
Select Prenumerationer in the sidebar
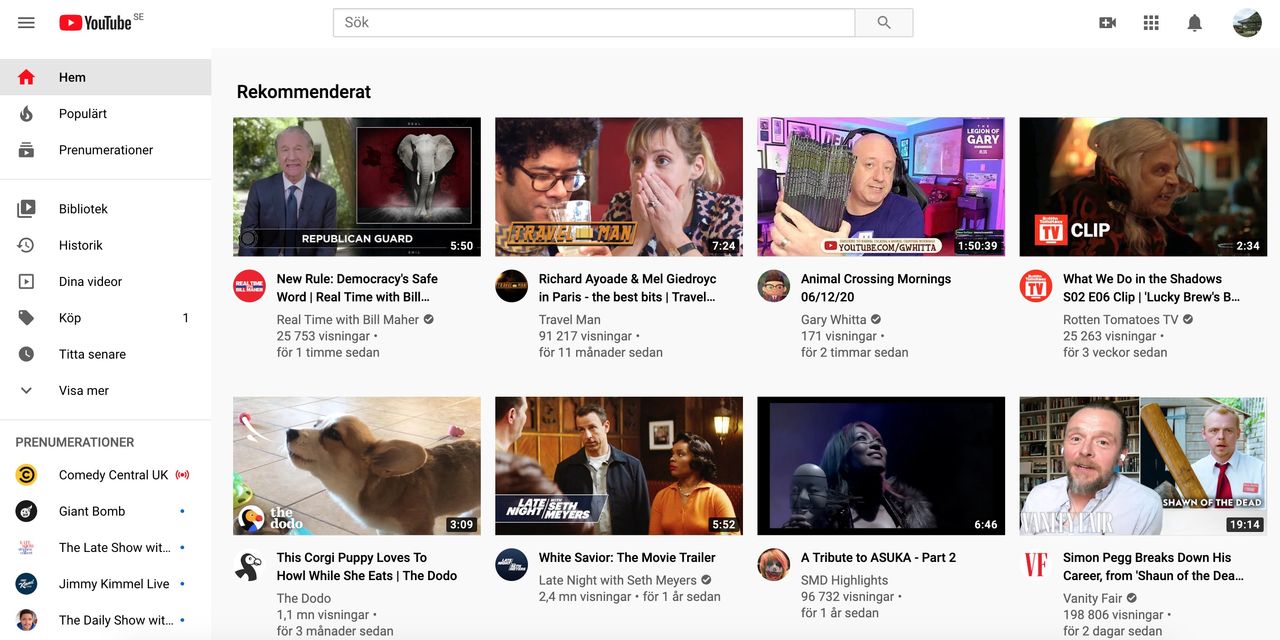(x=105, y=150)
